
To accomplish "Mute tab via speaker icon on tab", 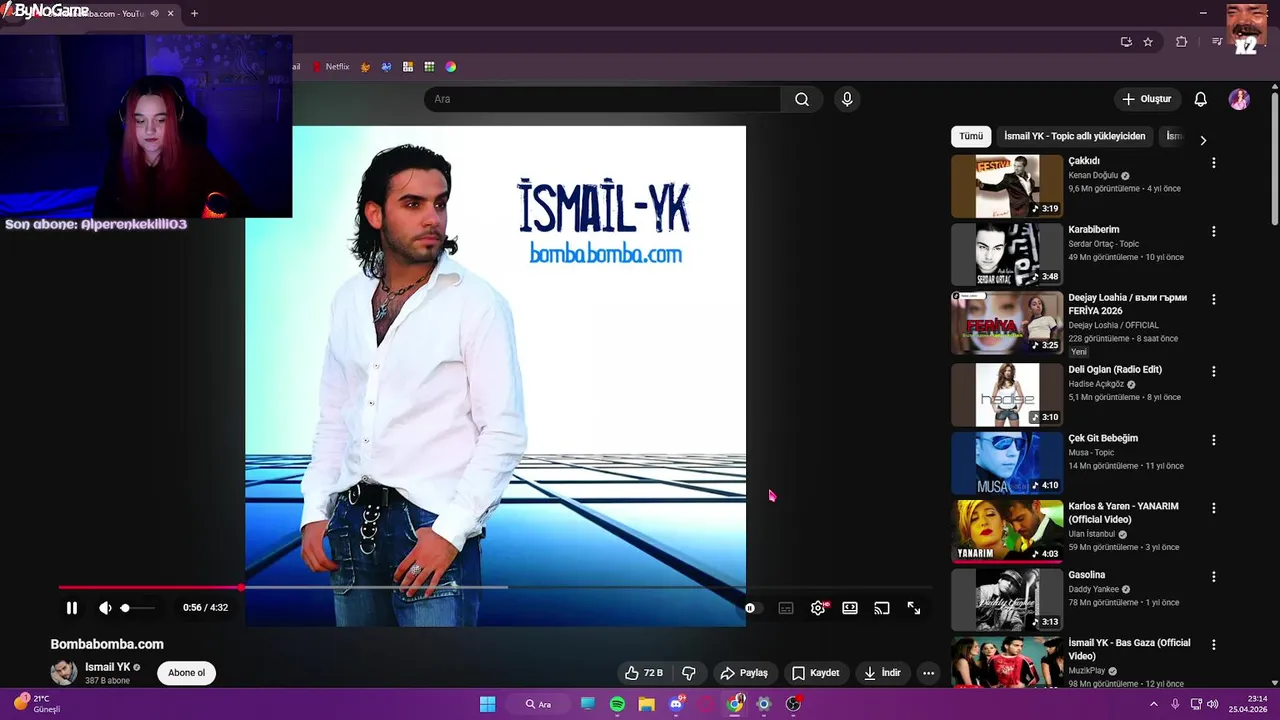I will (x=154, y=14).
